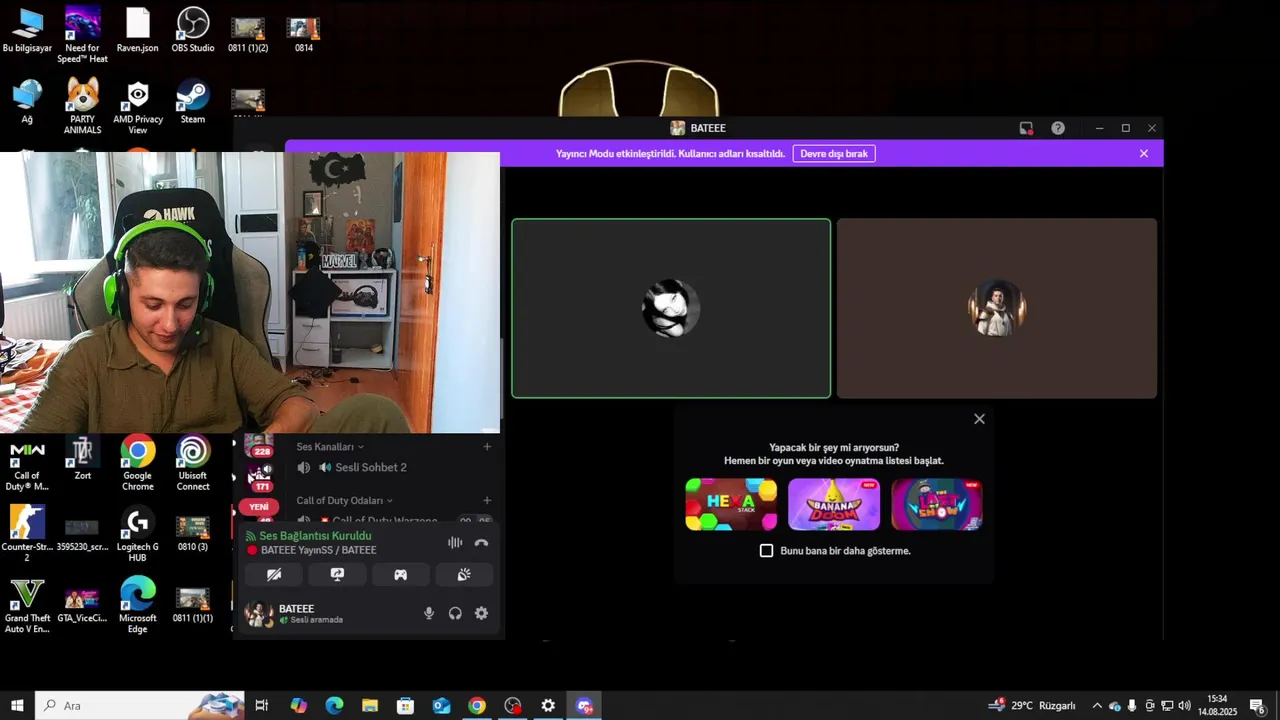Collapse the Ses Kanalları category
1280x720 pixels.
tap(330, 447)
